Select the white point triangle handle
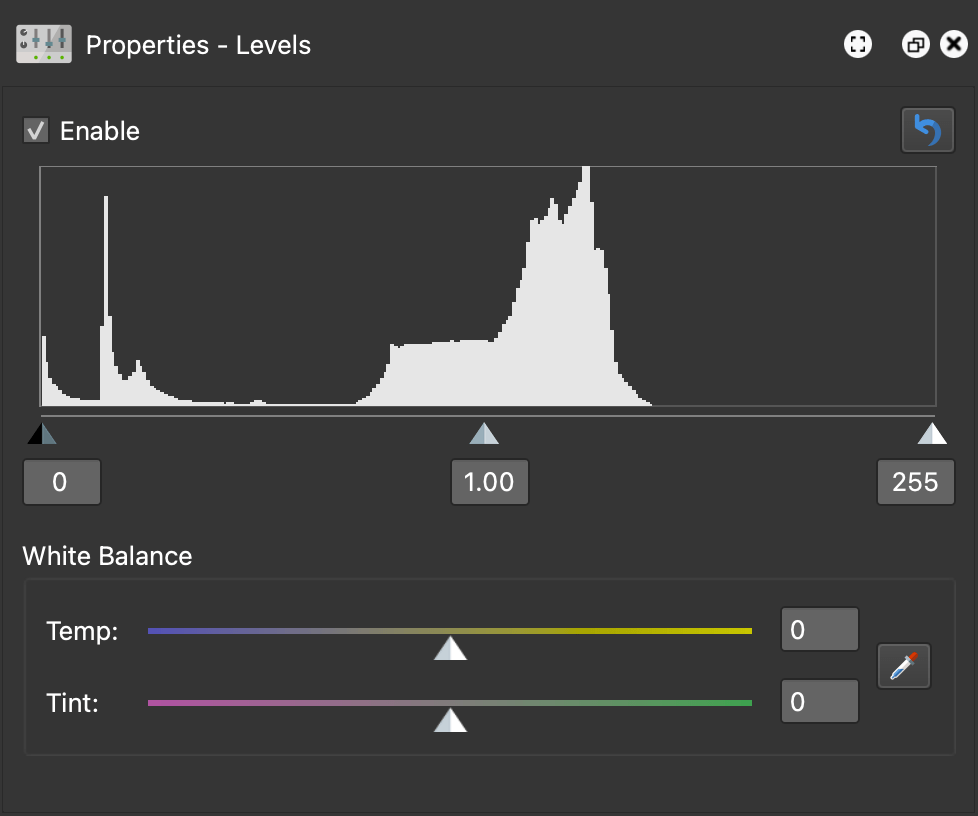The width and height of the screenshot is (978, 816). click(932, 434)
